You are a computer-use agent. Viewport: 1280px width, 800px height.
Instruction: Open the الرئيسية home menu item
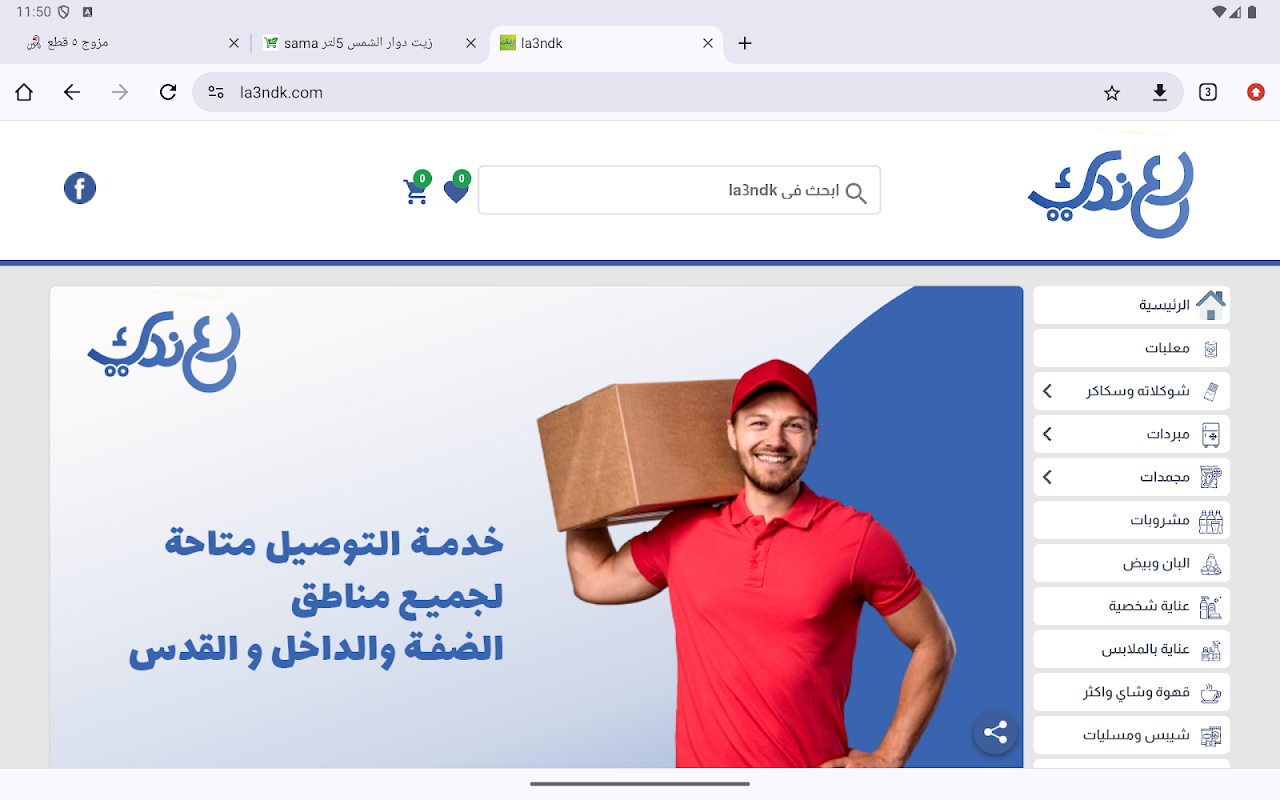[x=1131, y=305]
